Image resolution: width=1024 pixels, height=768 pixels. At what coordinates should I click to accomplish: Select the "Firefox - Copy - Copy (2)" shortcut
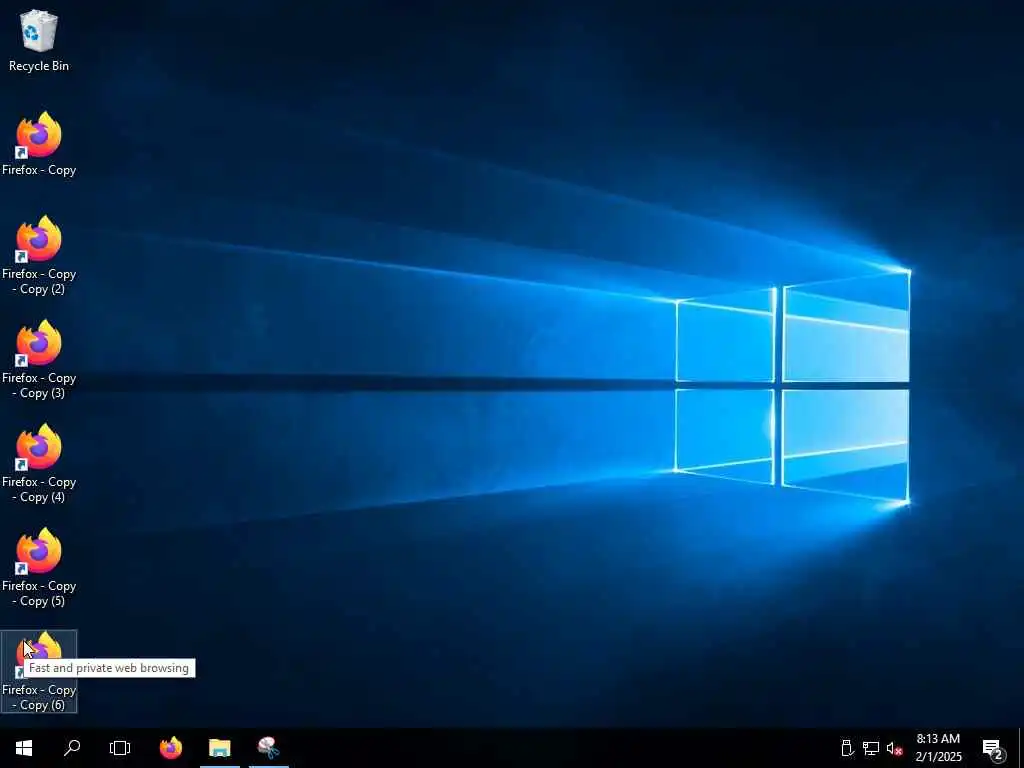coord(39,255)
